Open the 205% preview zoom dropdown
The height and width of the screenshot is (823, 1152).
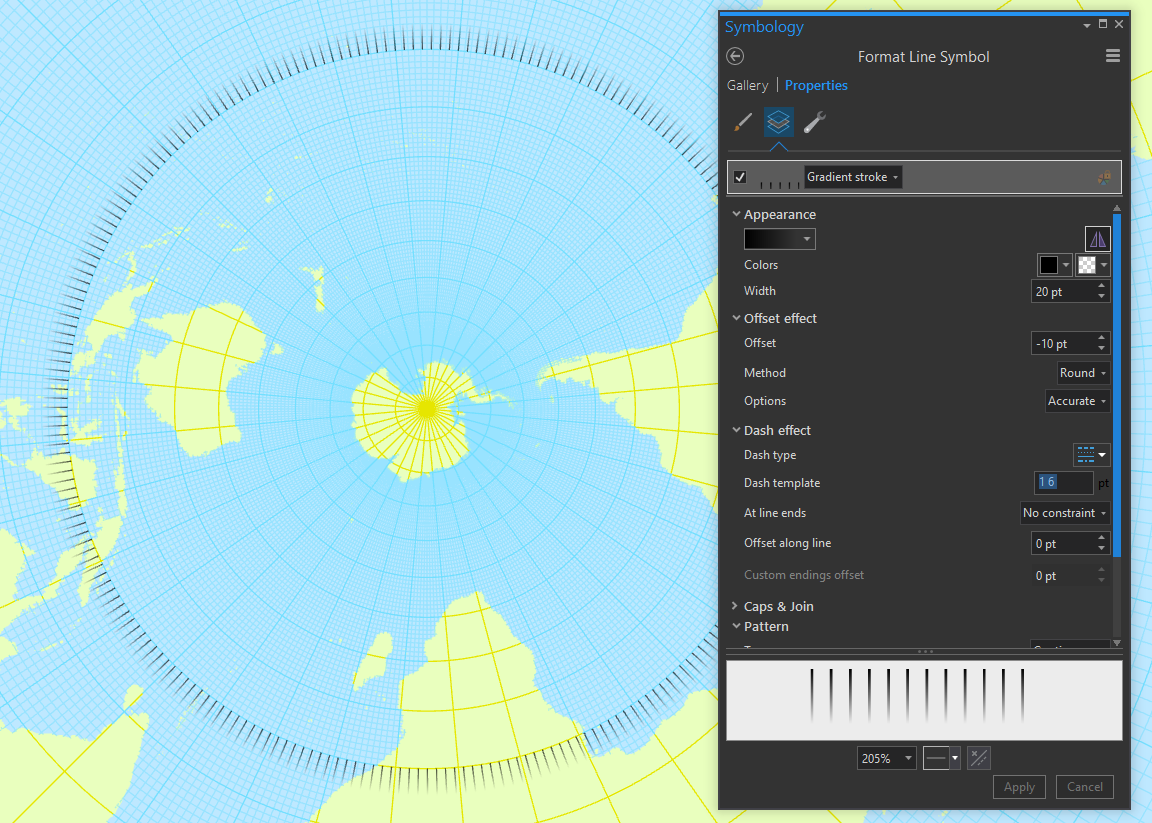tap(886, 758)
